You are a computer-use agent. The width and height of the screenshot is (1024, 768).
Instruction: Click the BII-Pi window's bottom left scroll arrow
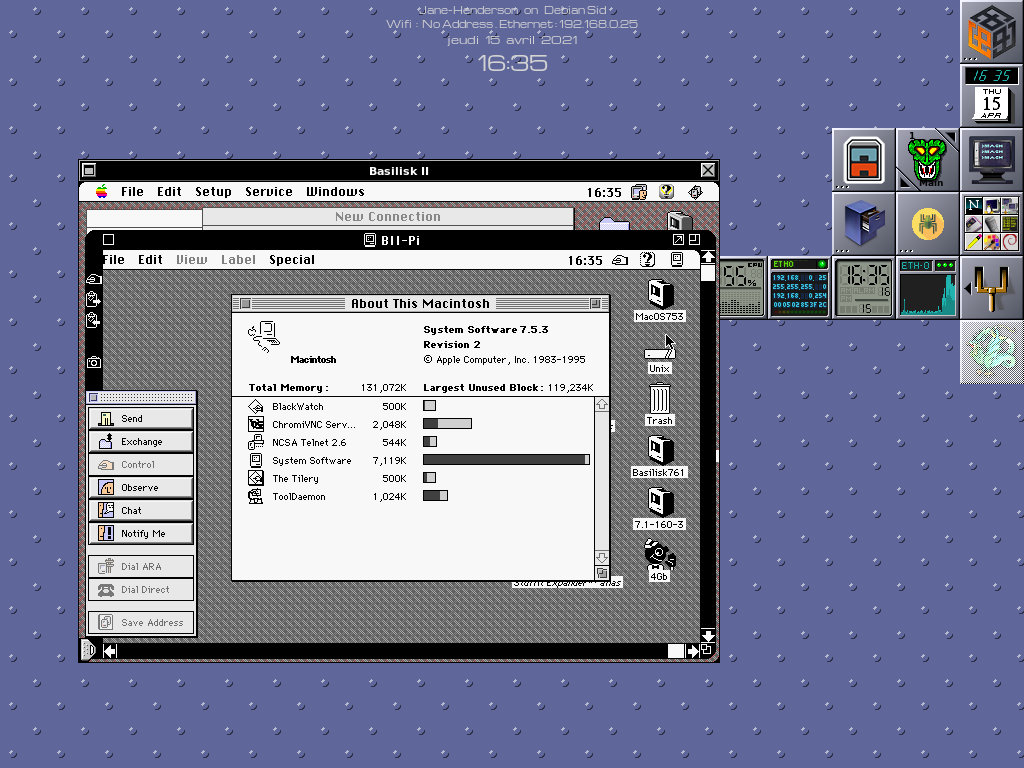point(110,651)
